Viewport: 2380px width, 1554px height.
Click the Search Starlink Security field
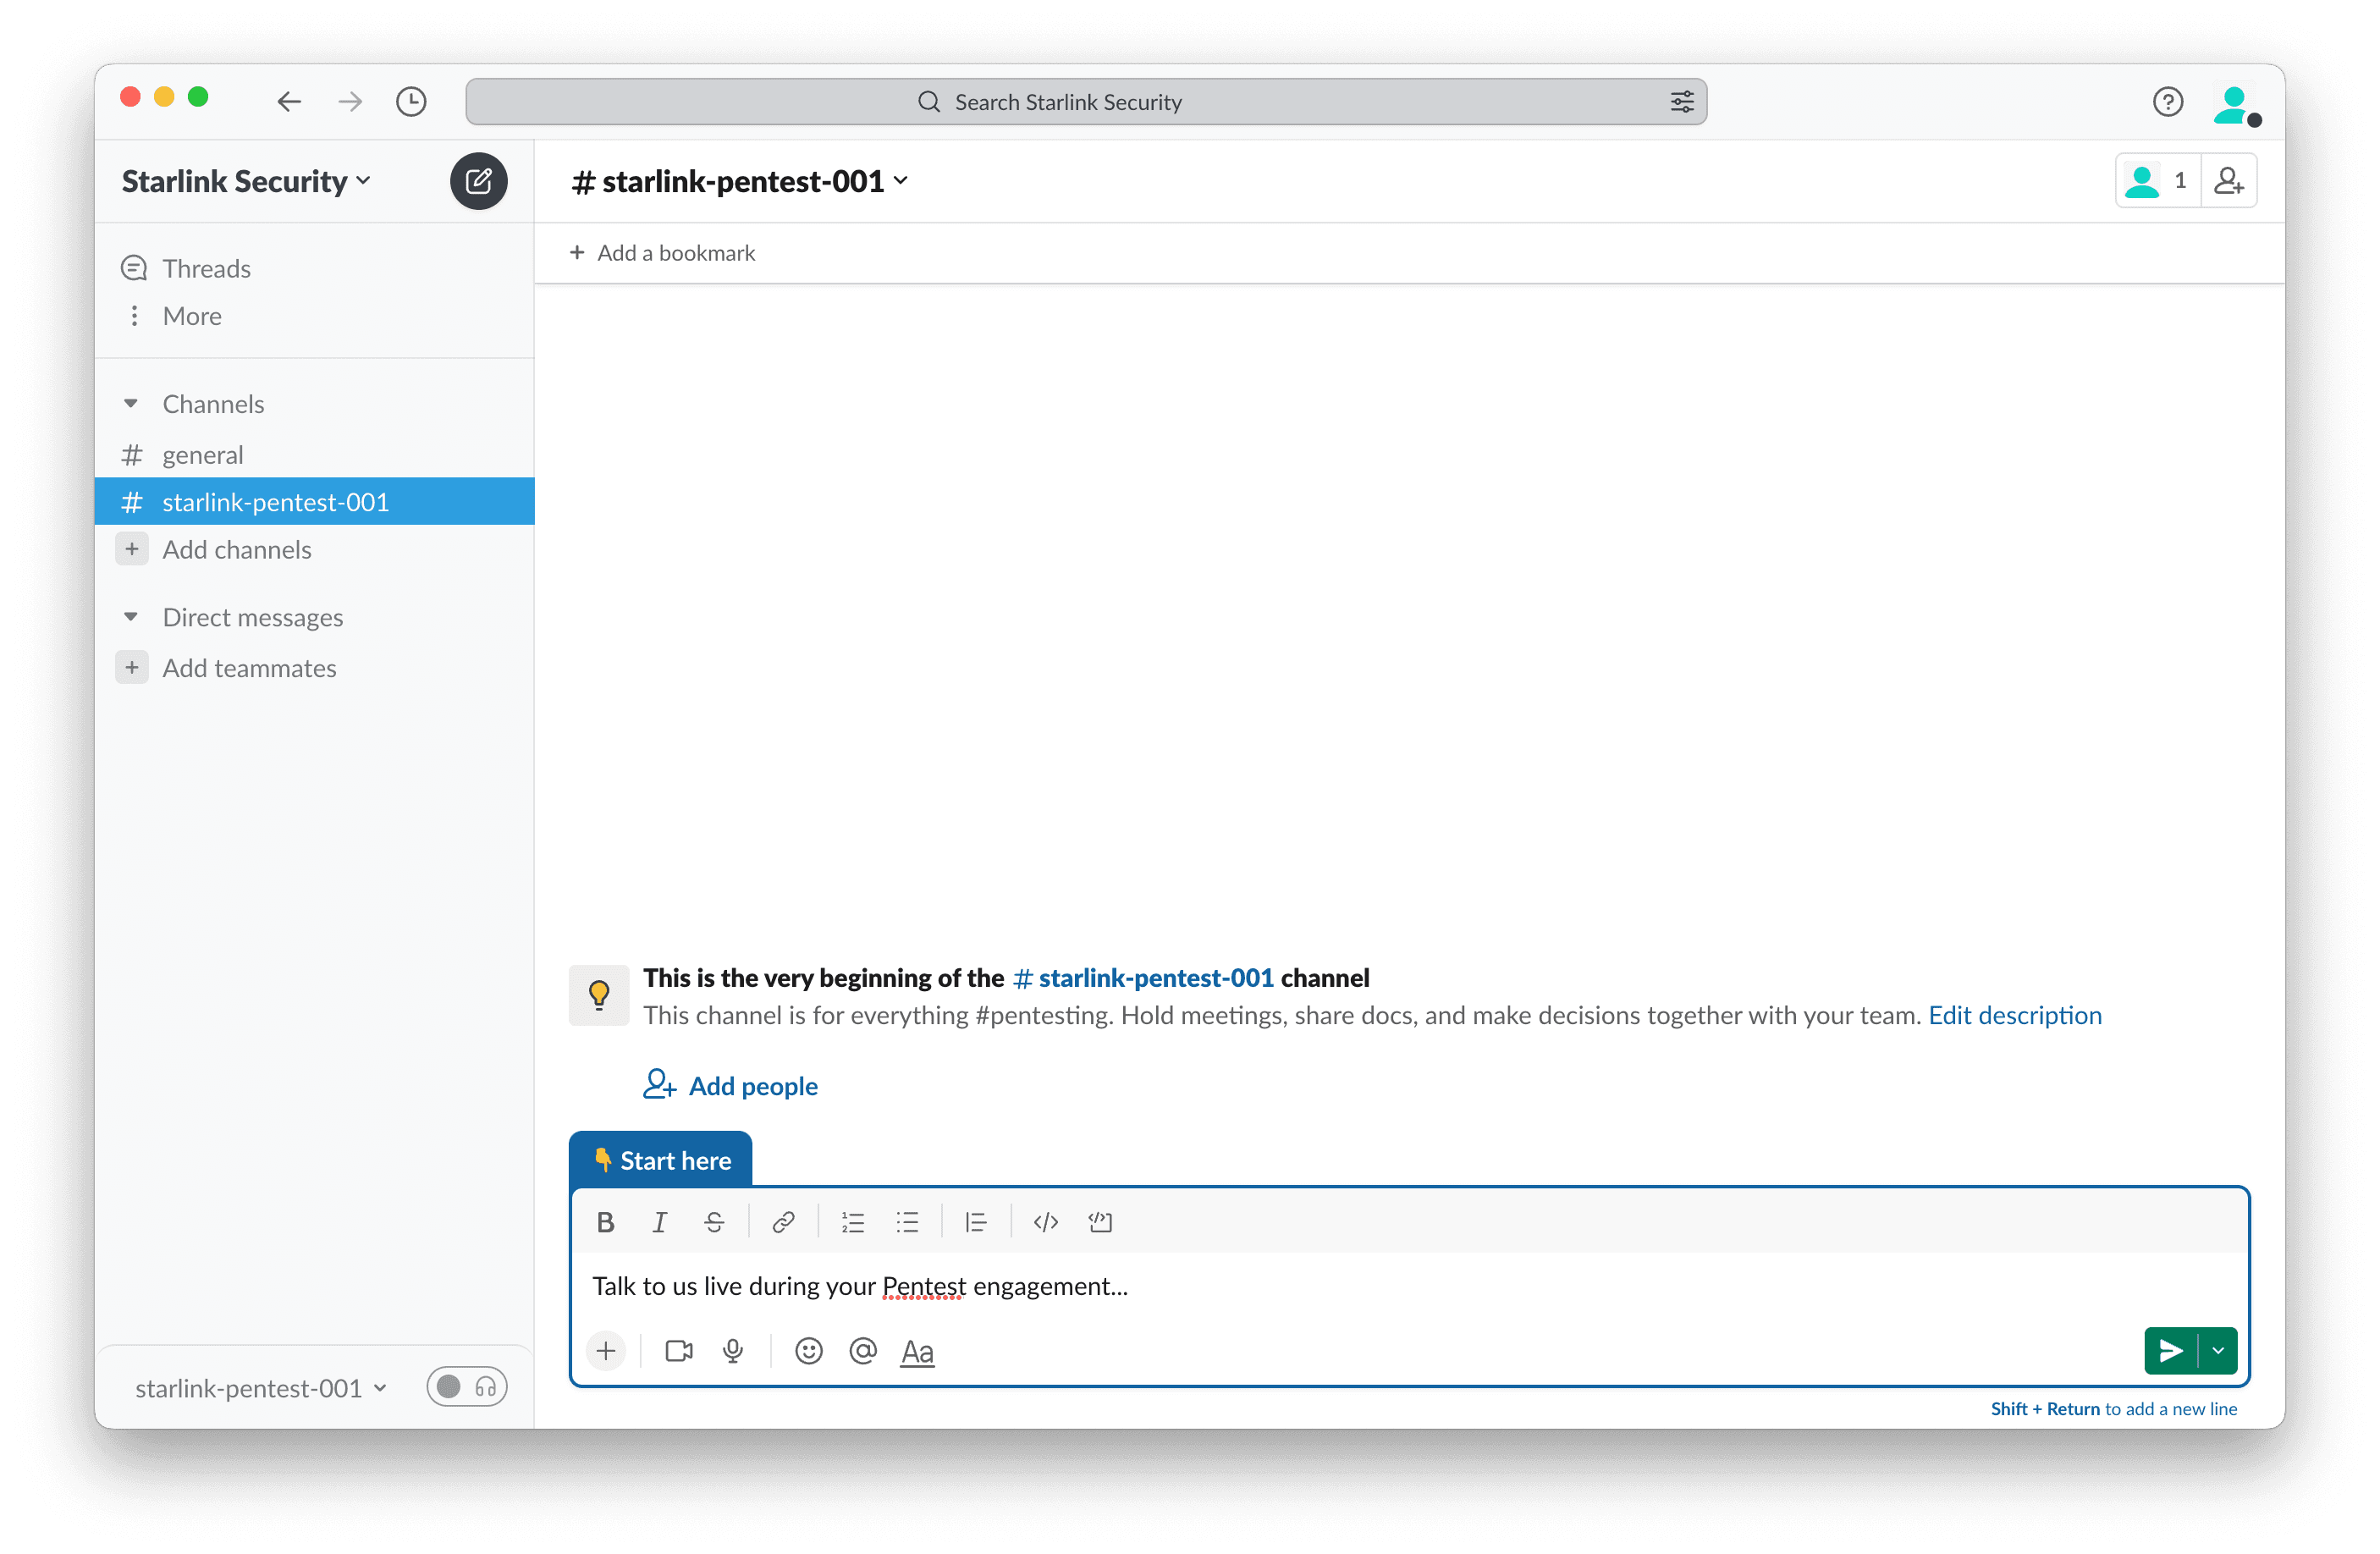pyautogui.click(x=1086, y=102)
